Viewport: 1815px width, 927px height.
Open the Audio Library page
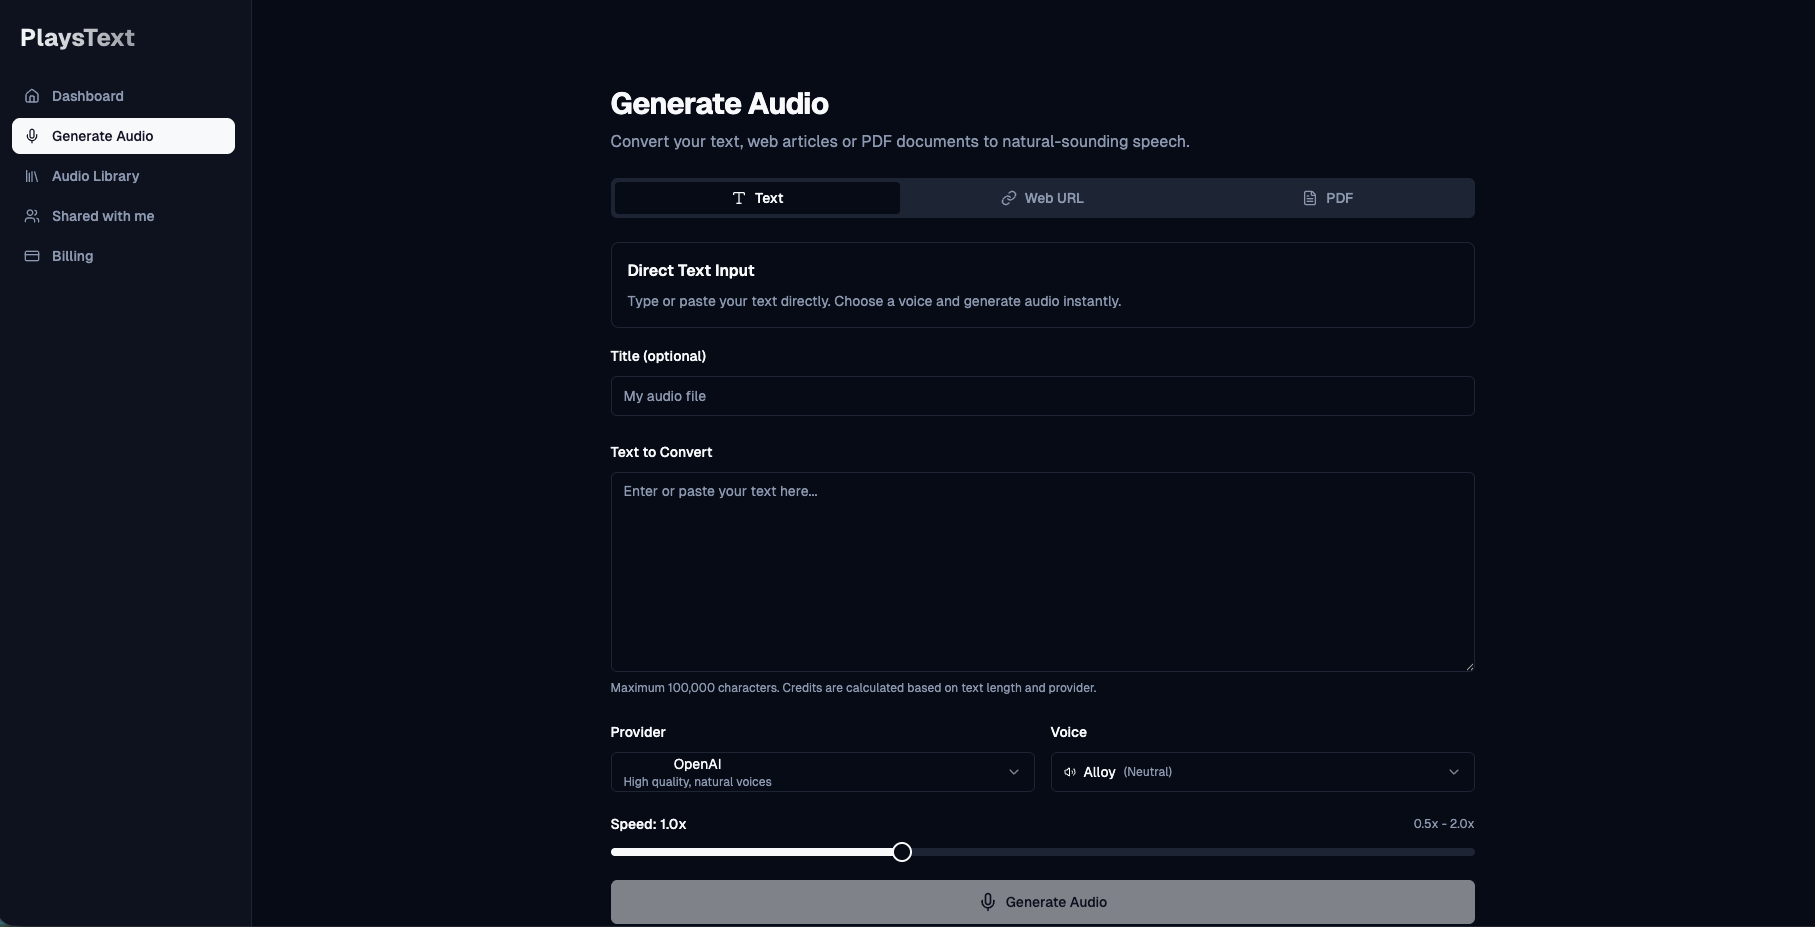[x=95, y=176]
